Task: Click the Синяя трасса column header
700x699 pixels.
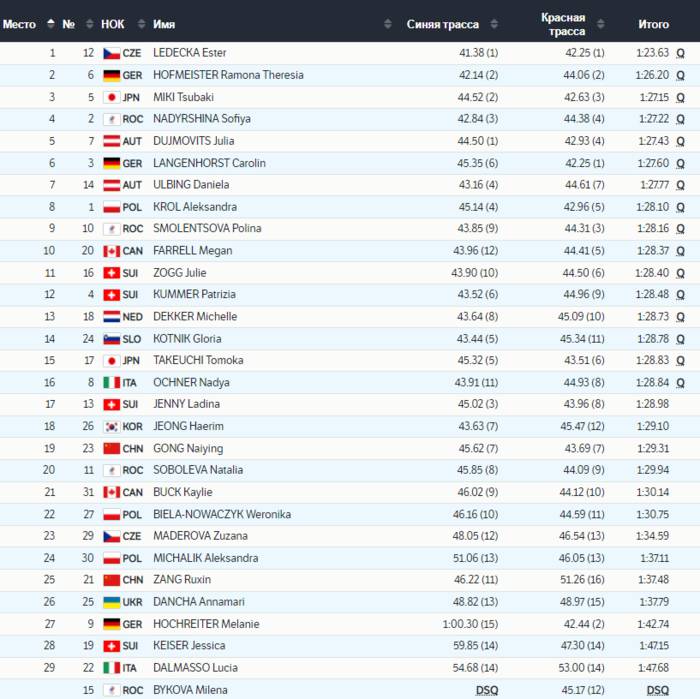Action: [x=442, y=24]
